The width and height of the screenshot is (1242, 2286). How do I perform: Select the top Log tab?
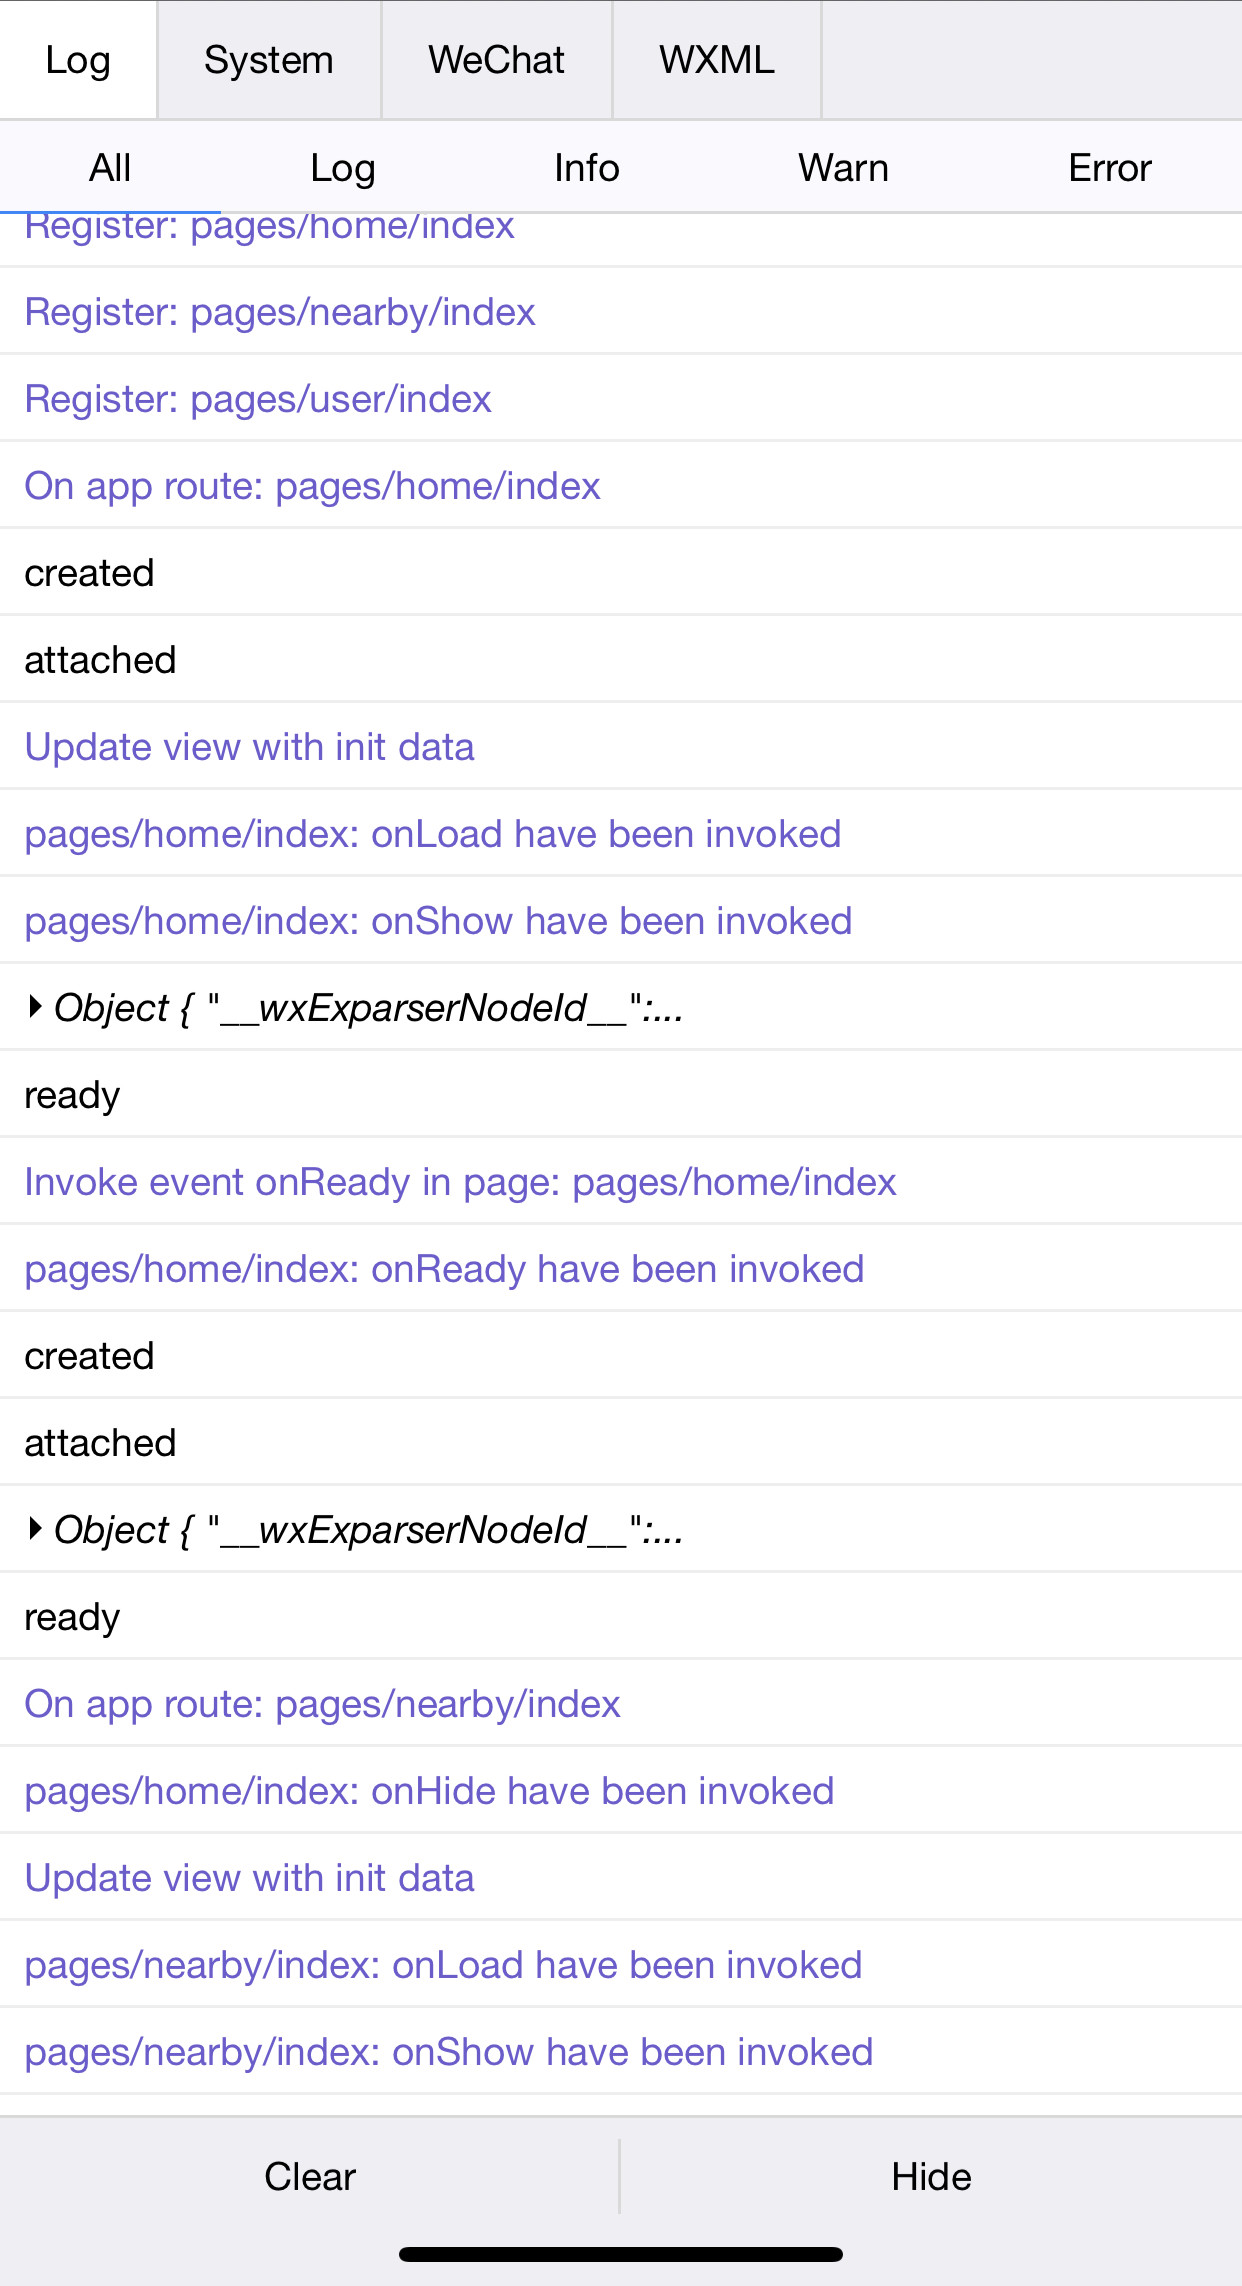click(78, 60)
